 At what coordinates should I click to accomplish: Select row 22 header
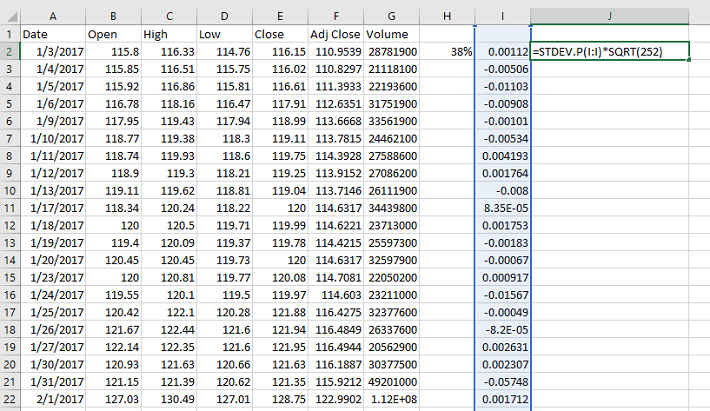coord(9,400)
